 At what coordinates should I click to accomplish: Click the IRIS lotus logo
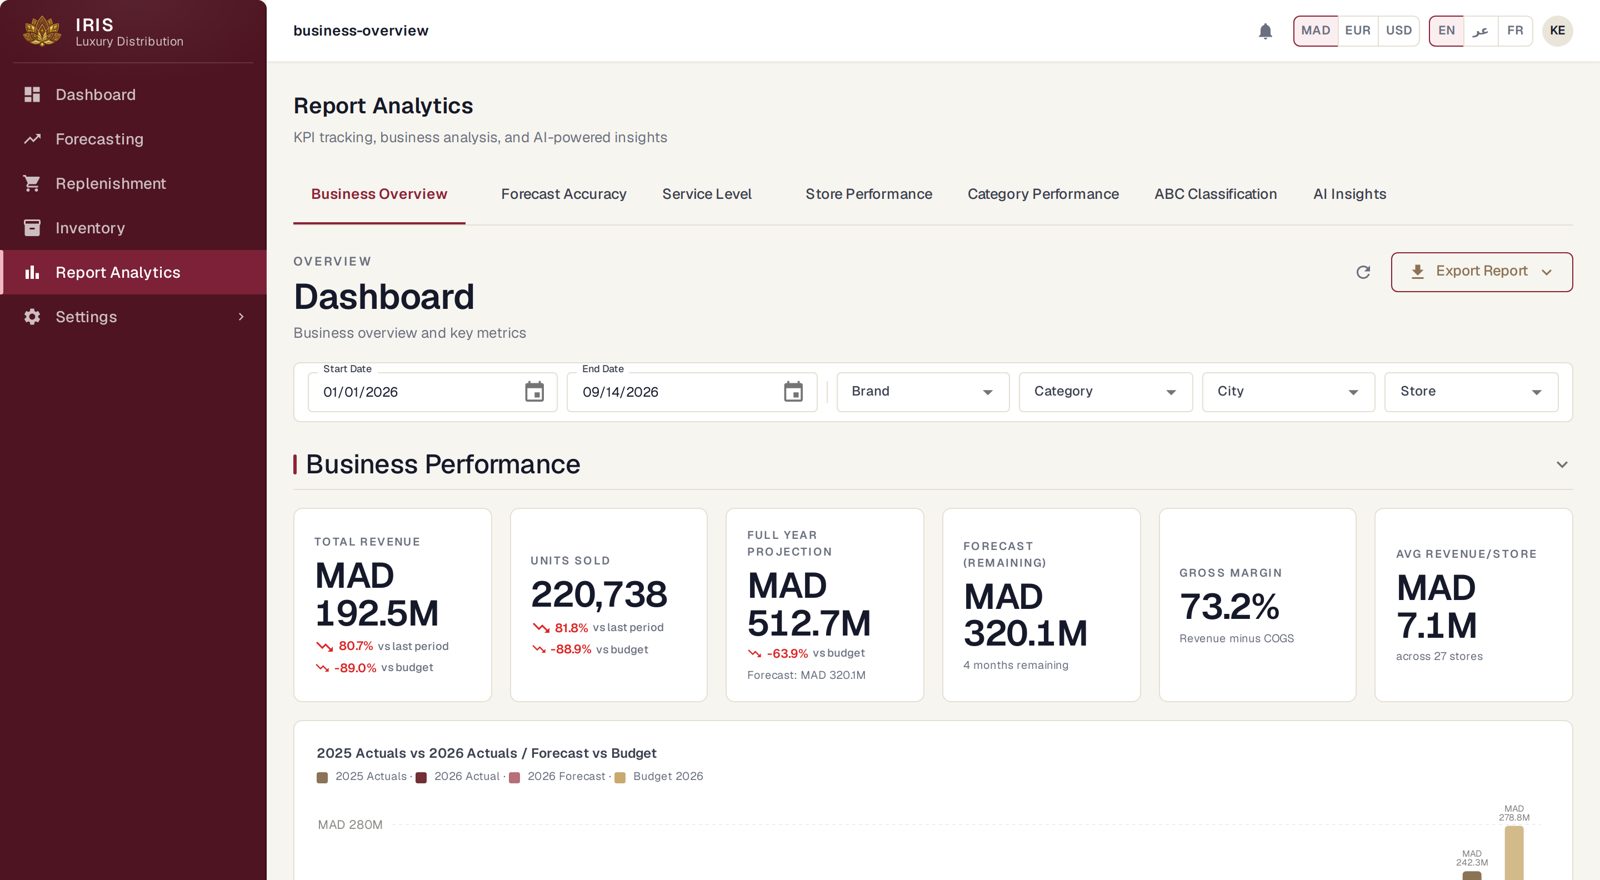pyautogui.click(x=42, y=31)
